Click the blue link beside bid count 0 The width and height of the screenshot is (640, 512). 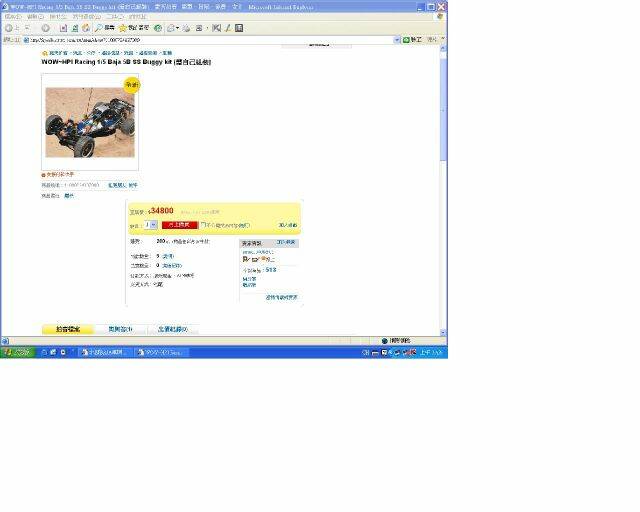click(172, 265)
